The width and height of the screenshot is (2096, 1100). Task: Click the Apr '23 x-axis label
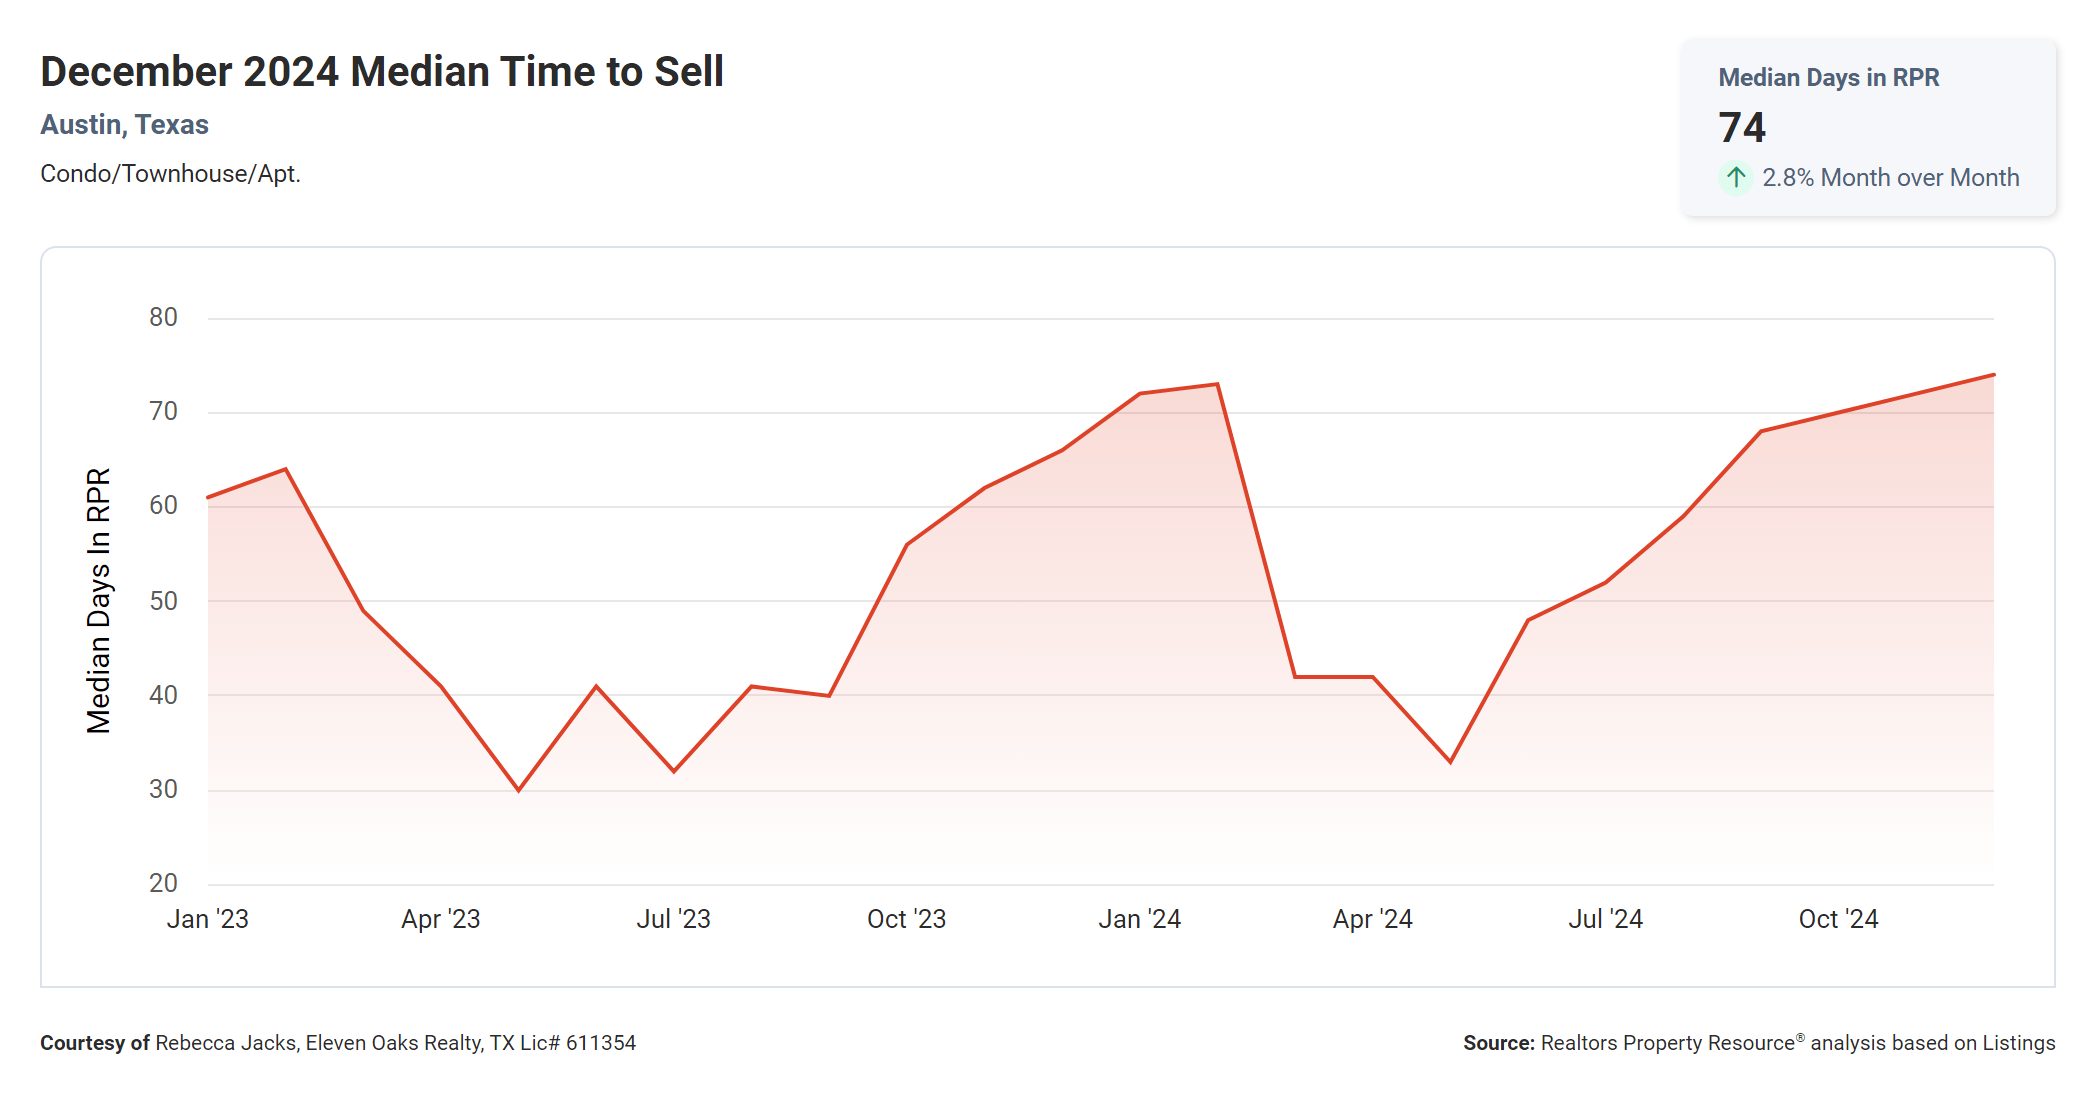441,919
